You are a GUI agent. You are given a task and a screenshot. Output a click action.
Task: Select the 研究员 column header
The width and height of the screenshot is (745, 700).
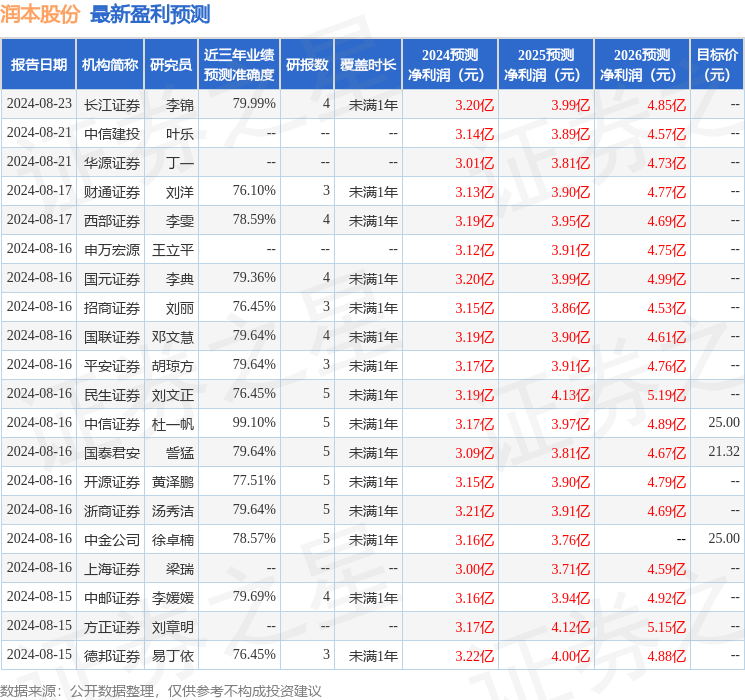(171, 65)
